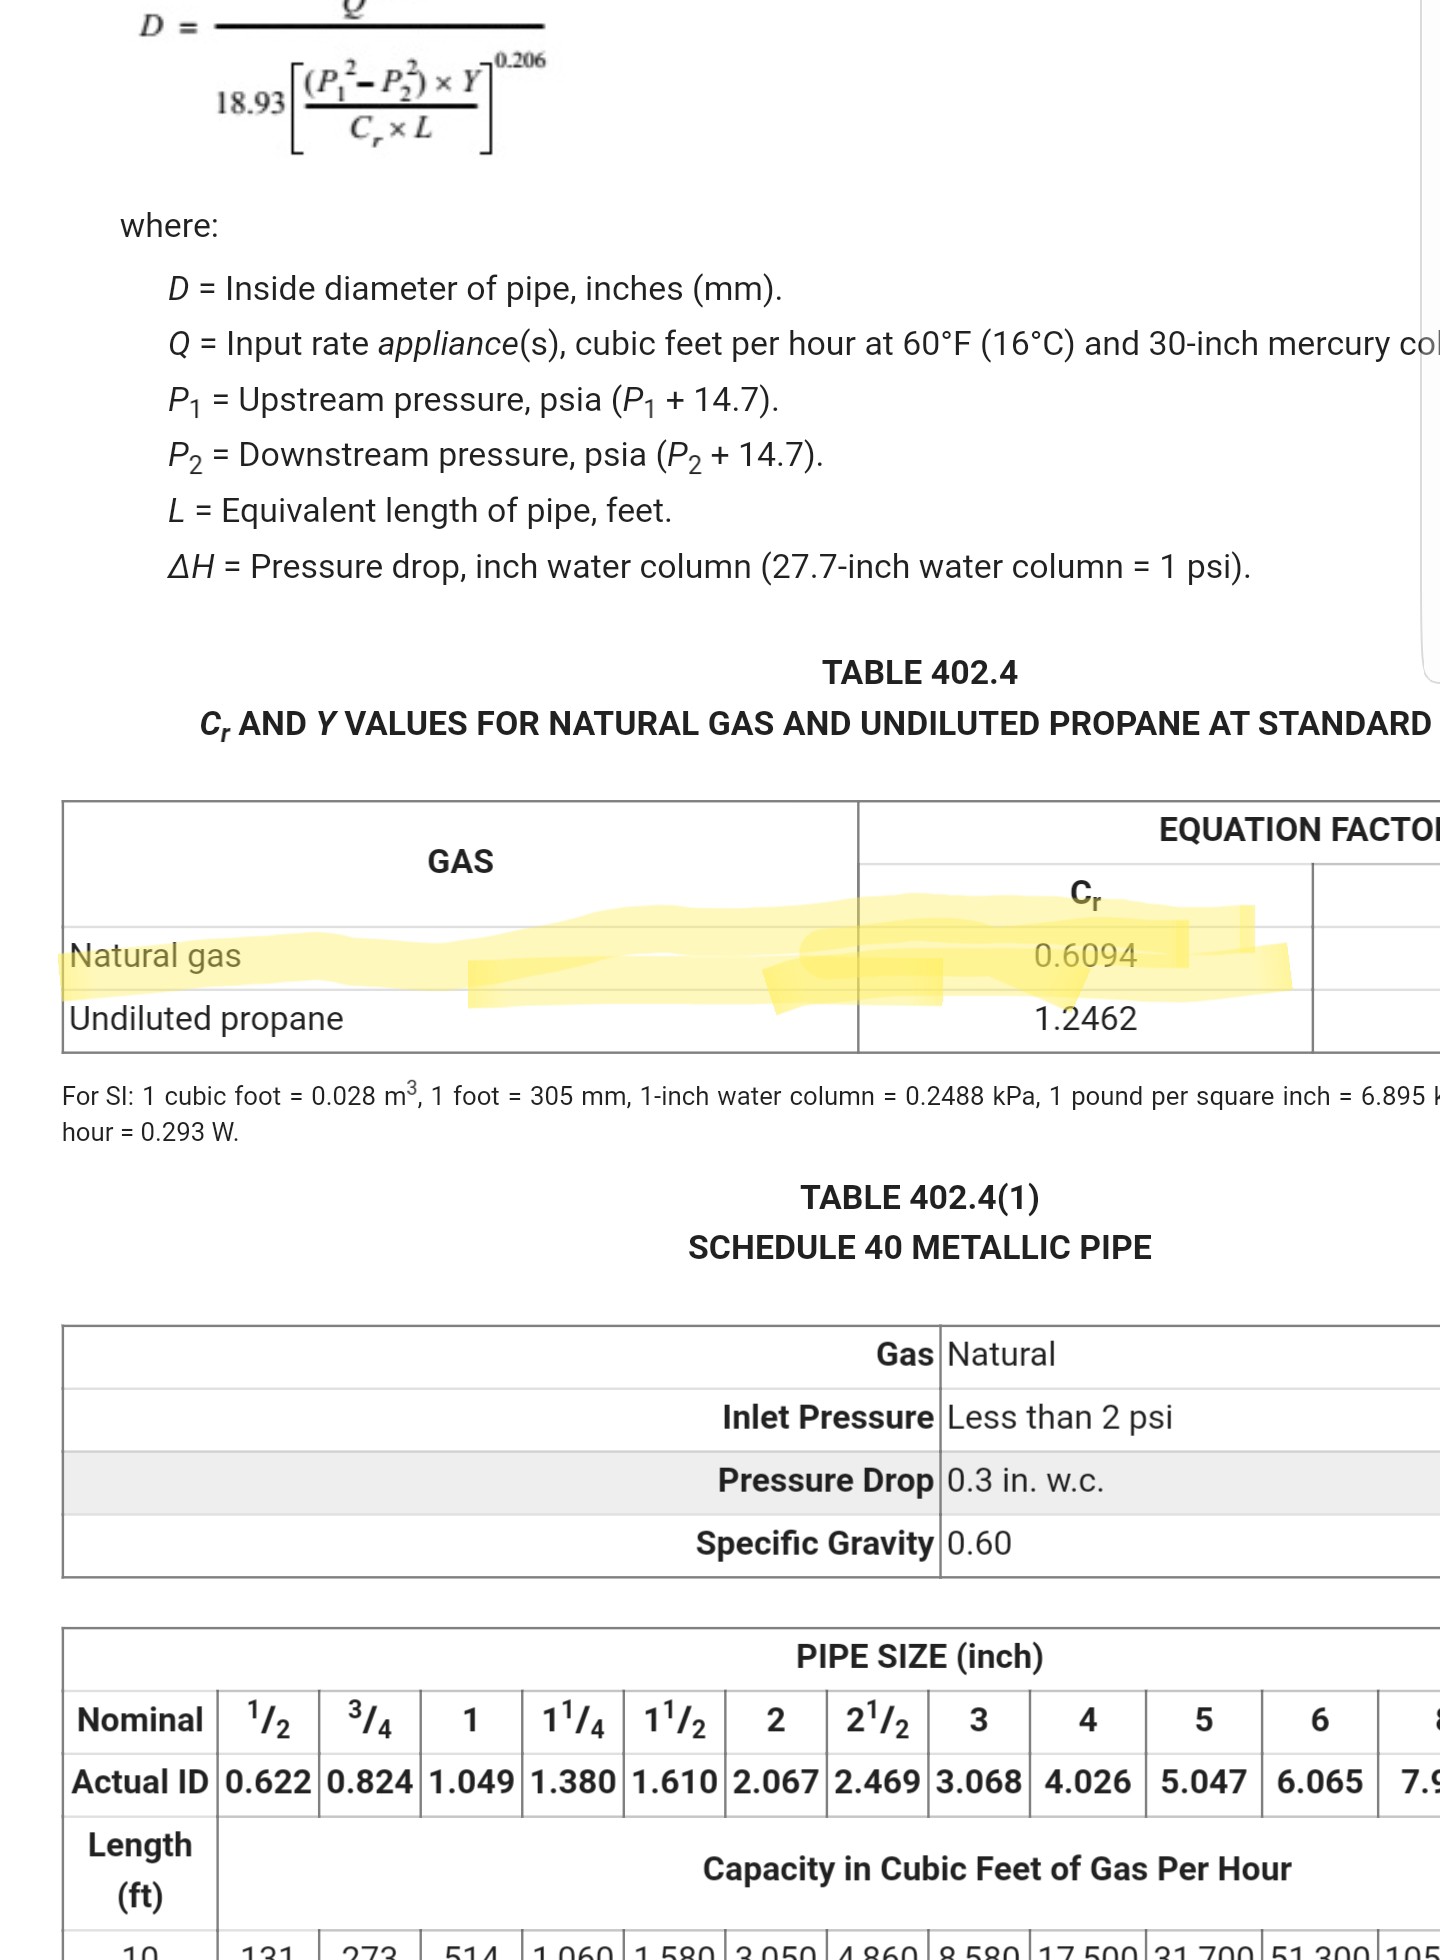Select the Pressure Drop 0.3 in. w.c. value
The image size is (1440, 1960).
[1025, 1481]
